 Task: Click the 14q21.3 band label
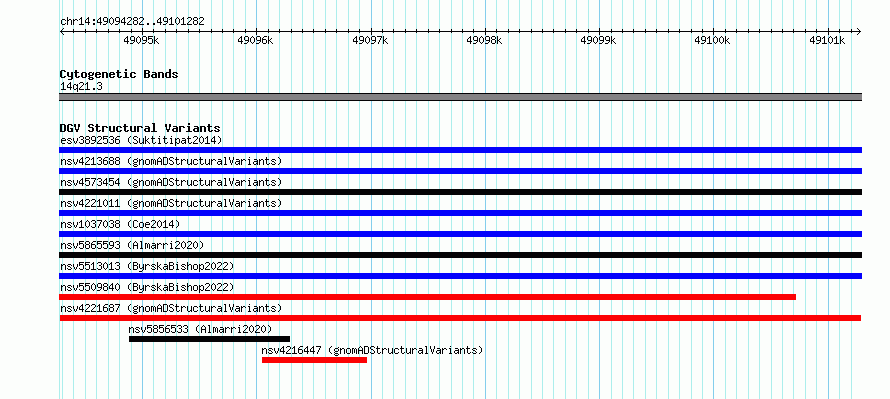point(81,87)
